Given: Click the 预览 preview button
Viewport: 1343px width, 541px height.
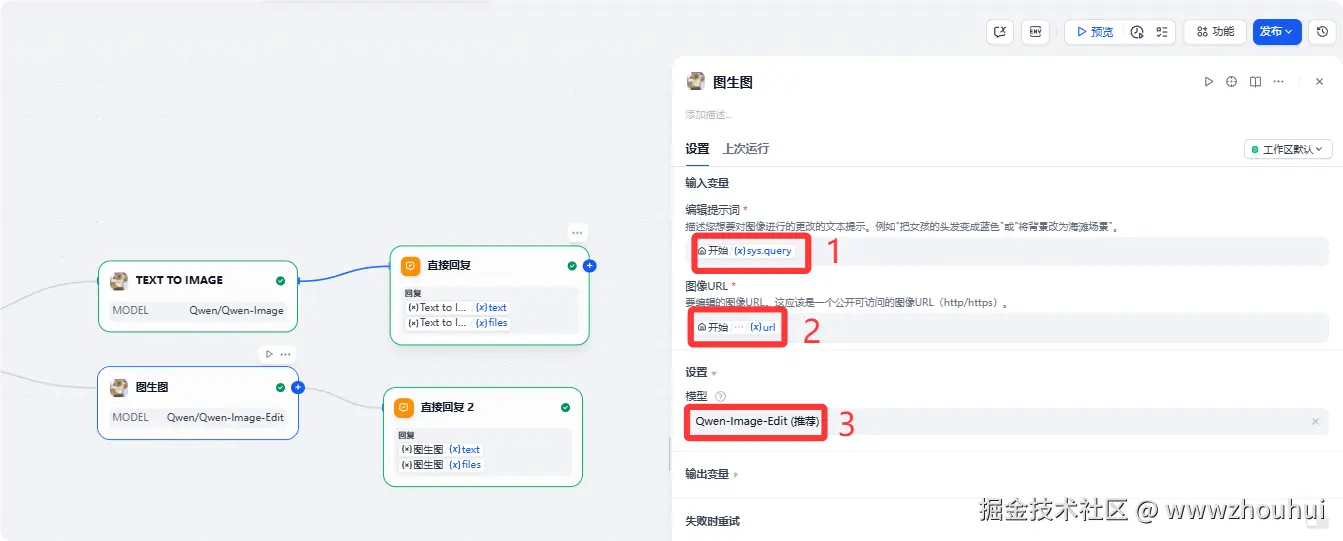Looking at the screenshot, I should [x=1094, y=32].
